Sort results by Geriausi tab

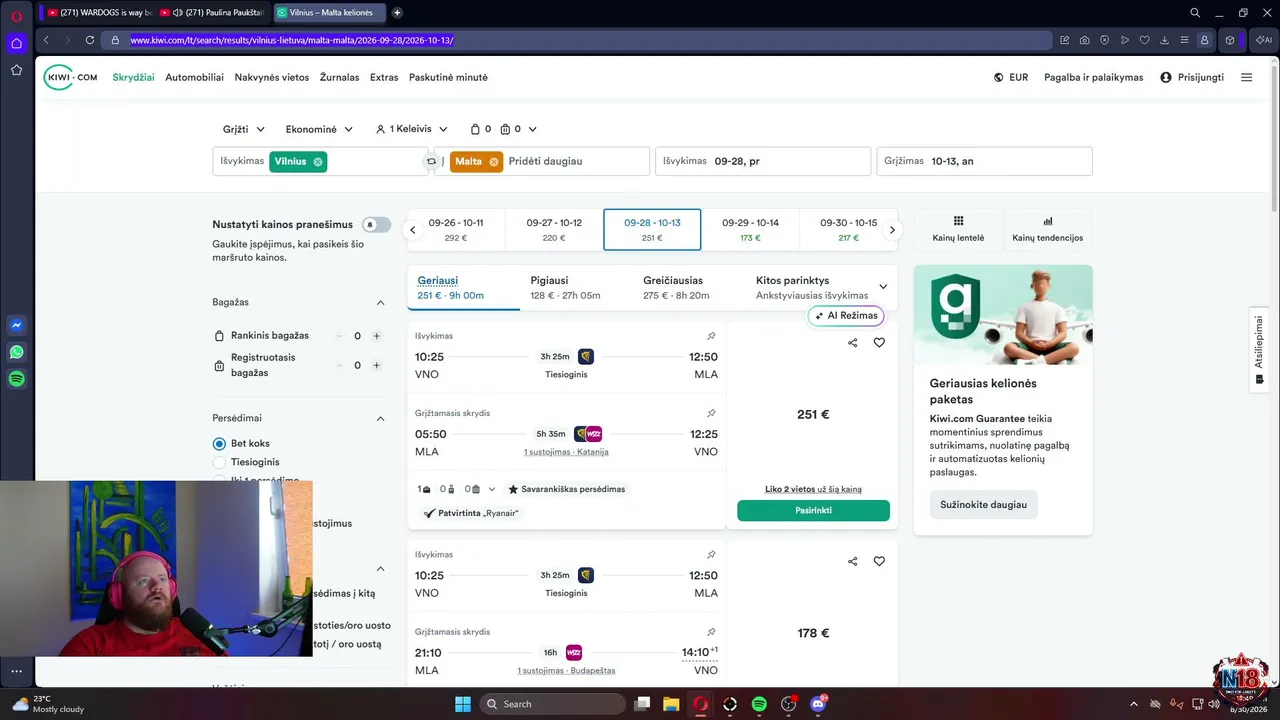coord(463,288)
